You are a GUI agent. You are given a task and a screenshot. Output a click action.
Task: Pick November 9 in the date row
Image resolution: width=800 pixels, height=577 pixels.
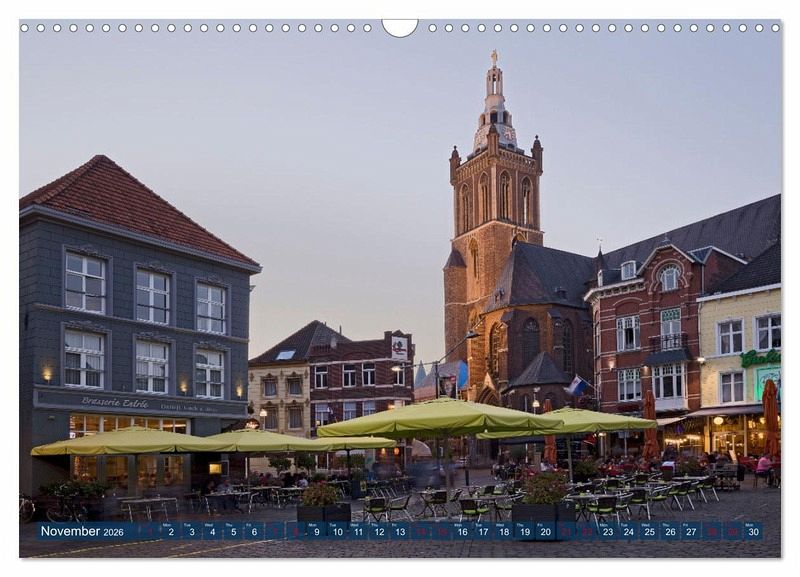(316, 532)
